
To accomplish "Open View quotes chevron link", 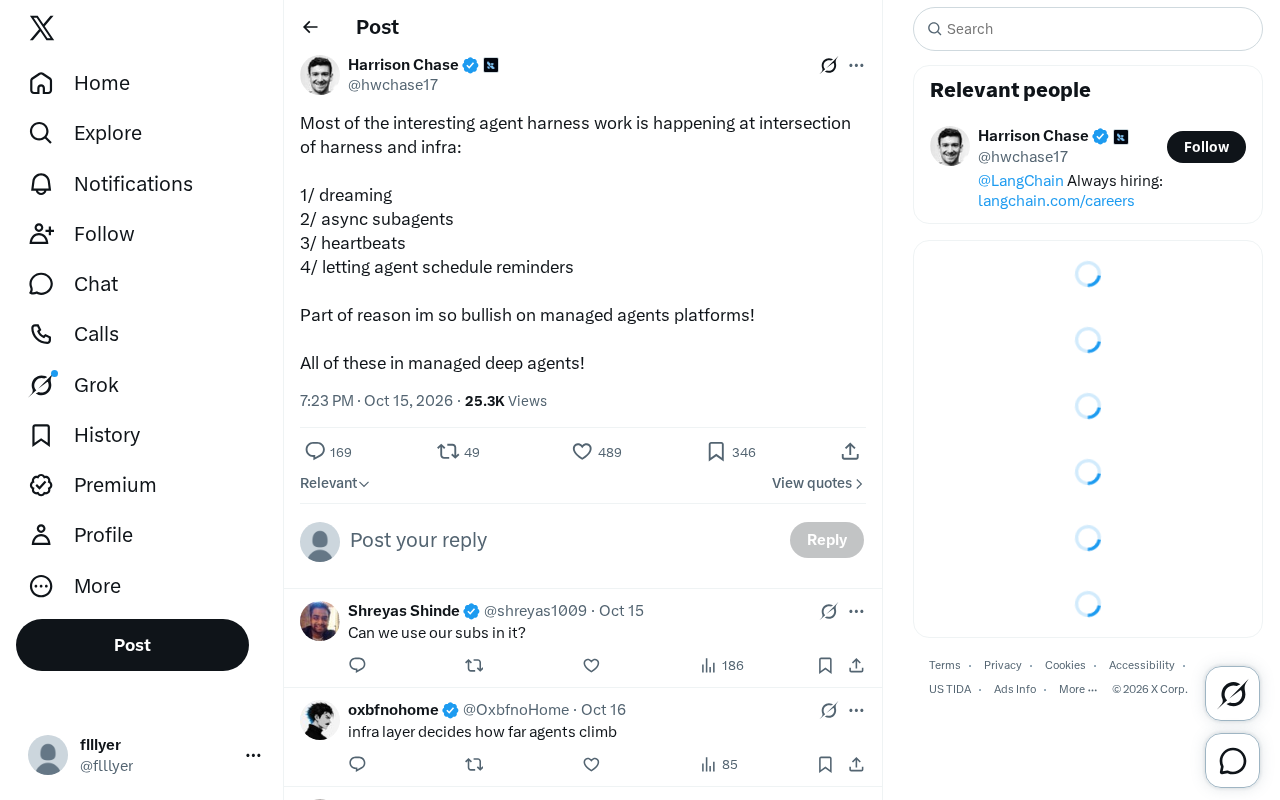I will [x=818, y=483].
